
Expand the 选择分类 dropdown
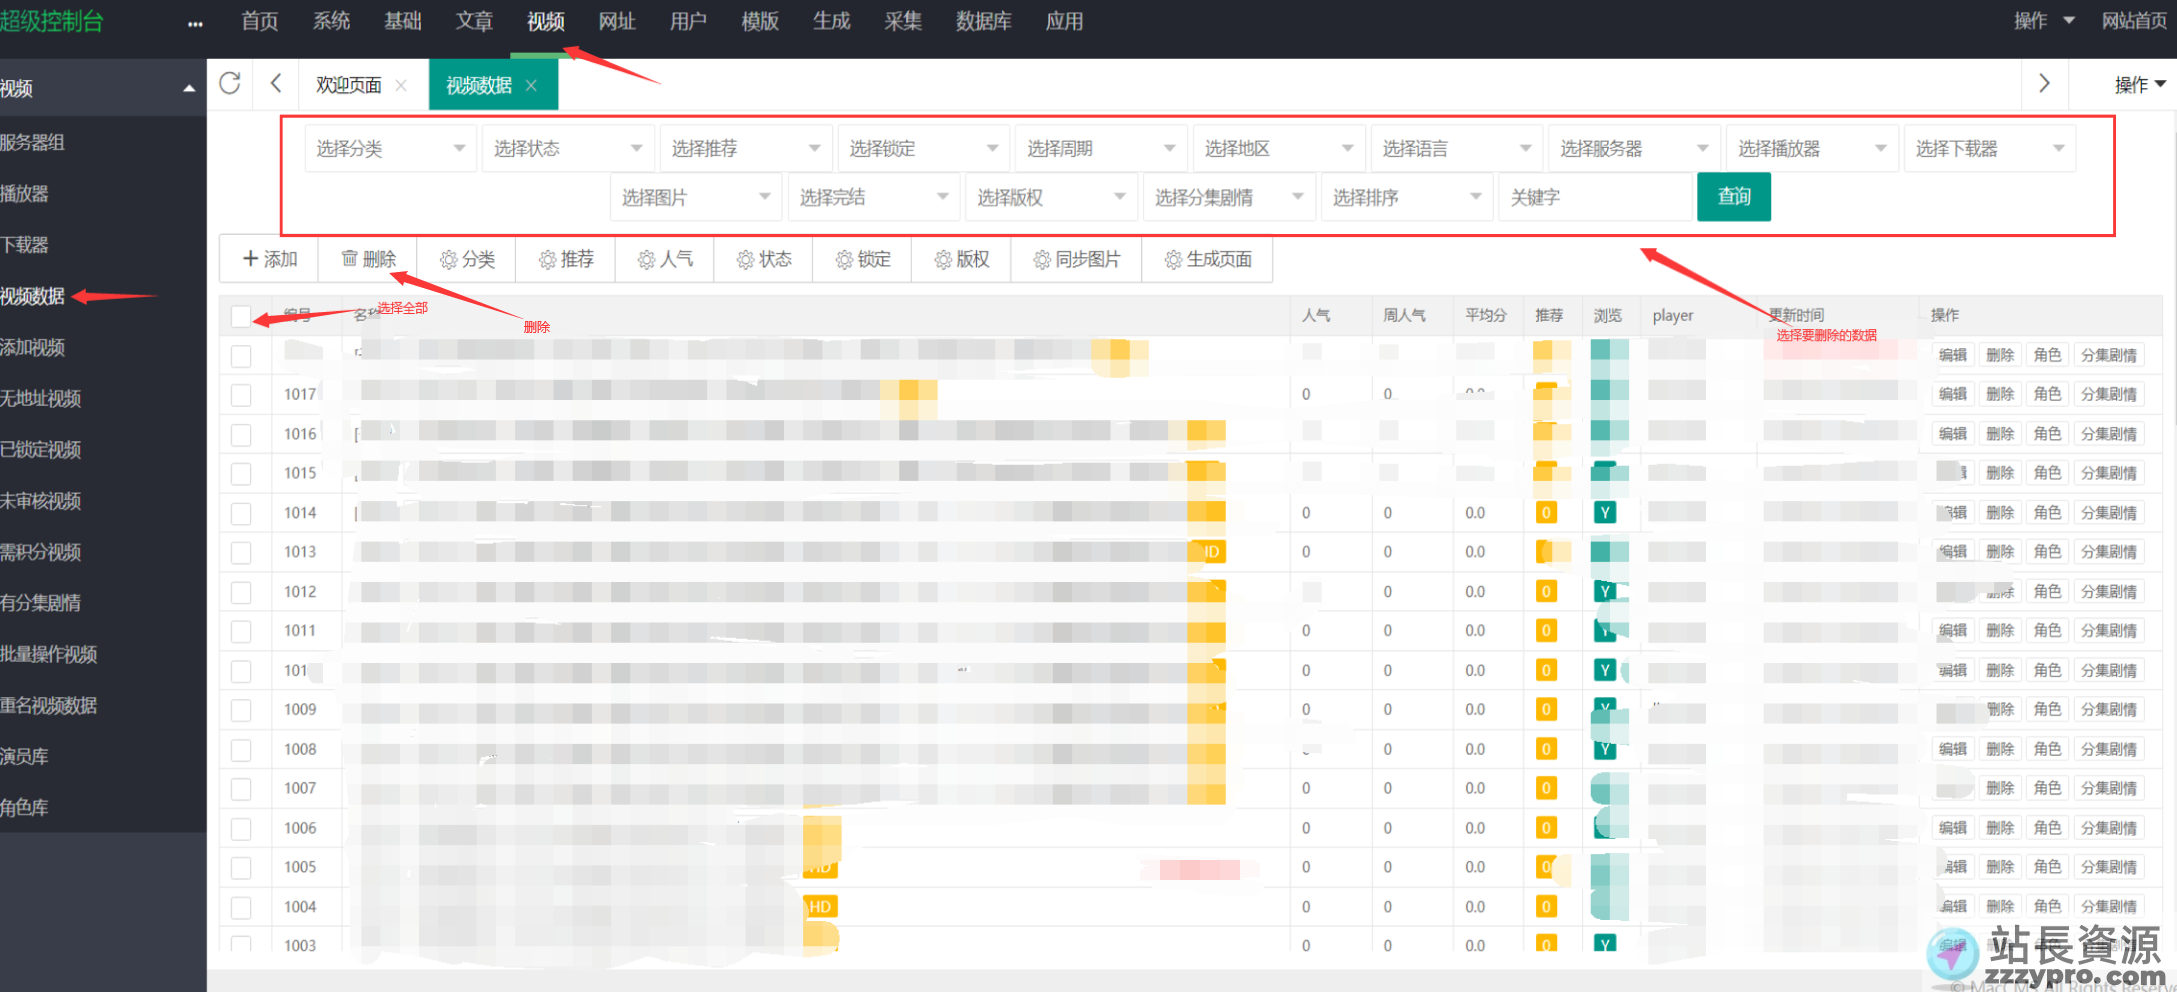389,149
